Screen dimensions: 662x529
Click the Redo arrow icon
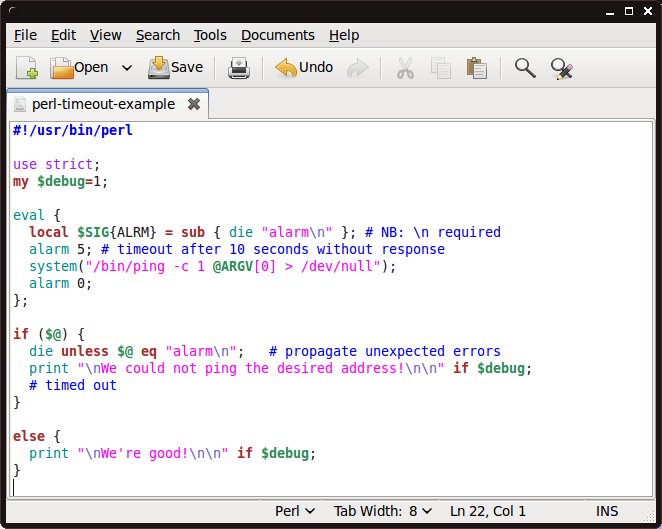pyautogui.click(x=357, y=68)
